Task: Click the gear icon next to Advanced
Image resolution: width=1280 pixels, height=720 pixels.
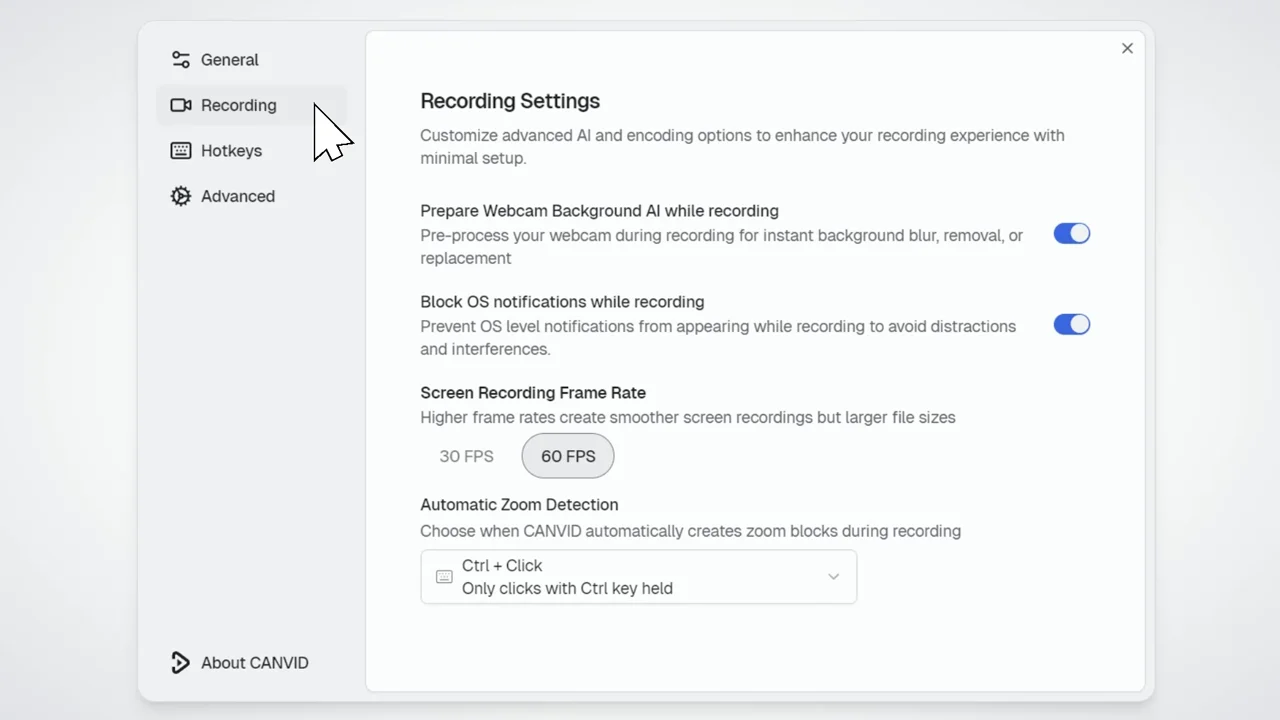Action: coord(180,196)
